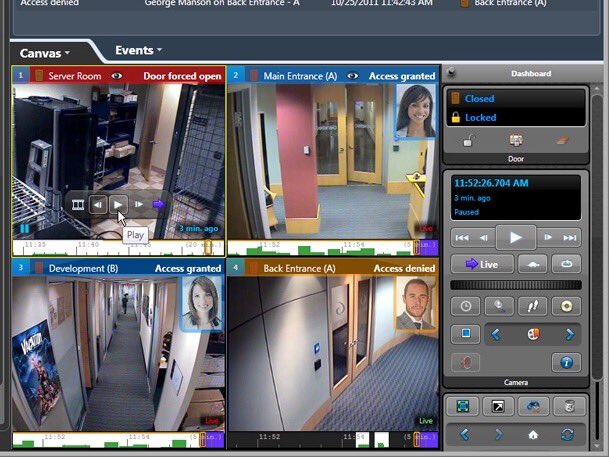The height and width of the screenshot is (457, 609).
Task: Toggle loop playback button
Action: pyautogui.click(x=566, y=264)
